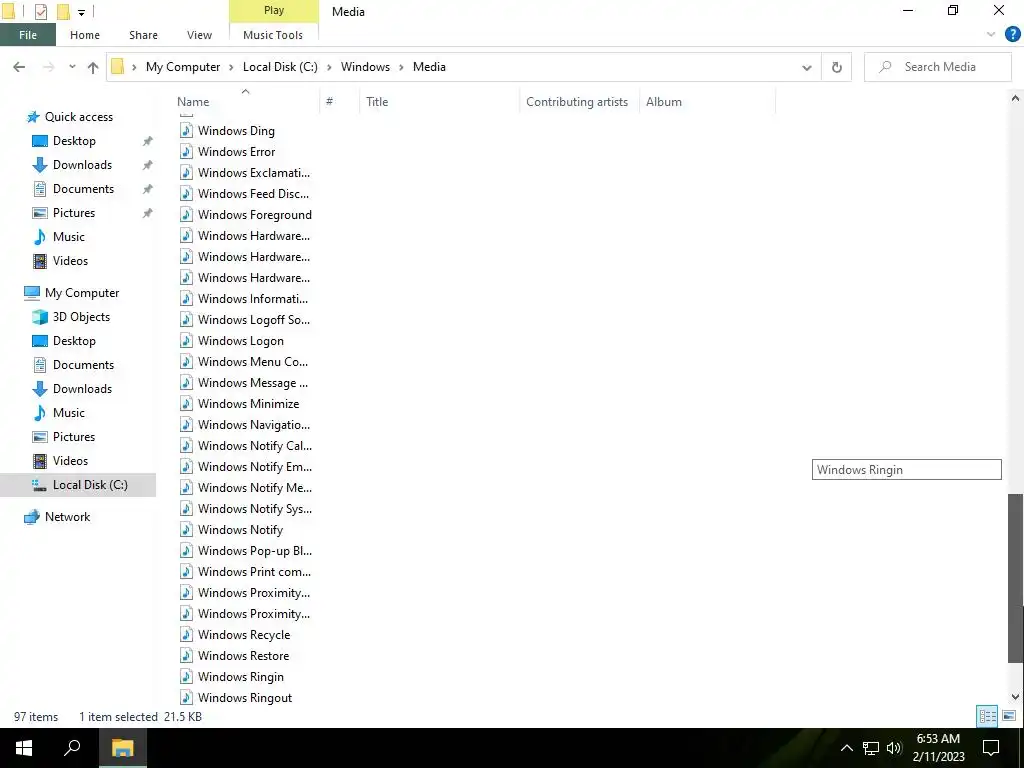Switch to Details view layout button
The height and width of the screenshot is (768, 1024).
pyautogui.click(x=987, y=716)
